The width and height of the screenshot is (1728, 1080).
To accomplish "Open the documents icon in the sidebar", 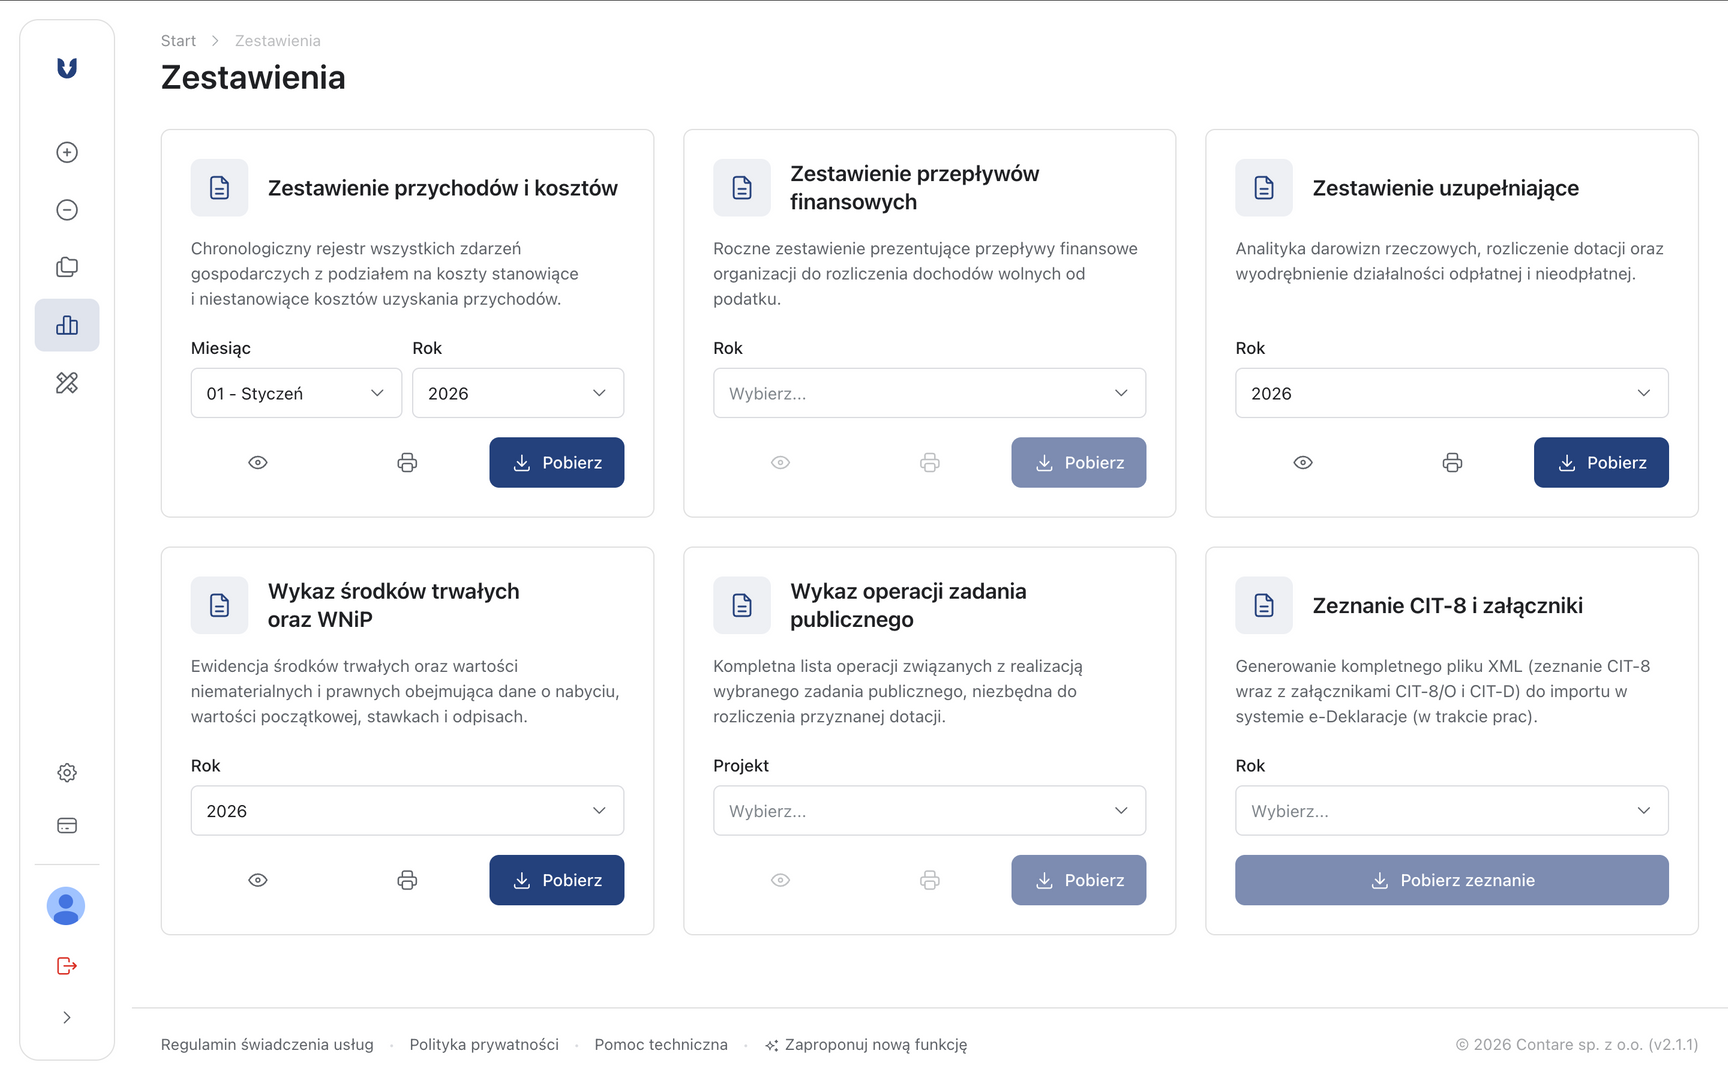I will [x=66, y=266].
